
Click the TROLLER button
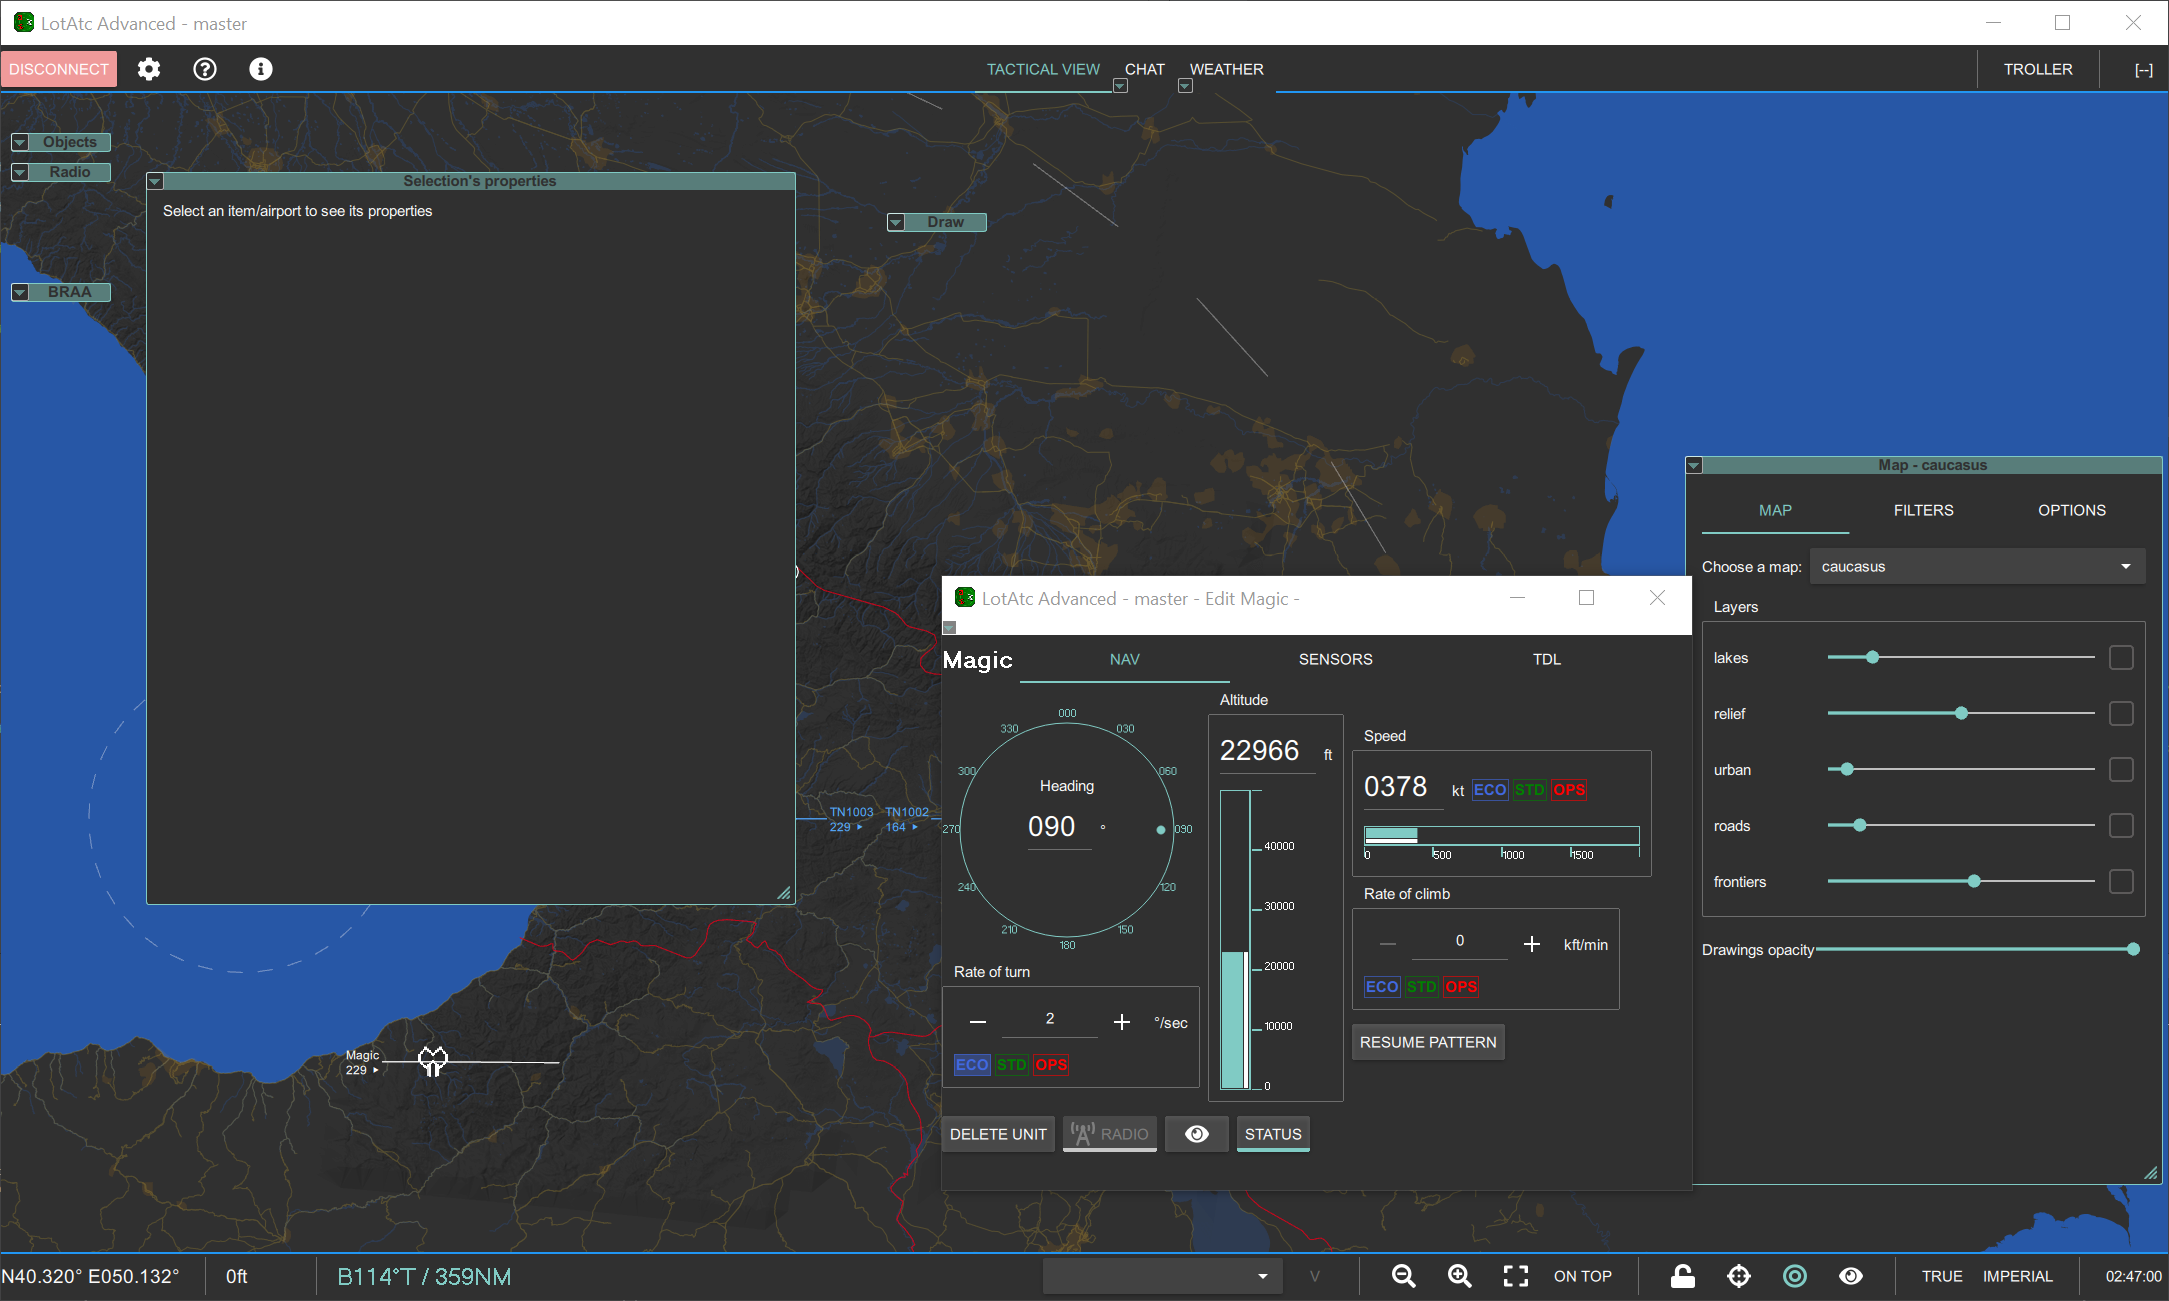tap(2038, 69)
